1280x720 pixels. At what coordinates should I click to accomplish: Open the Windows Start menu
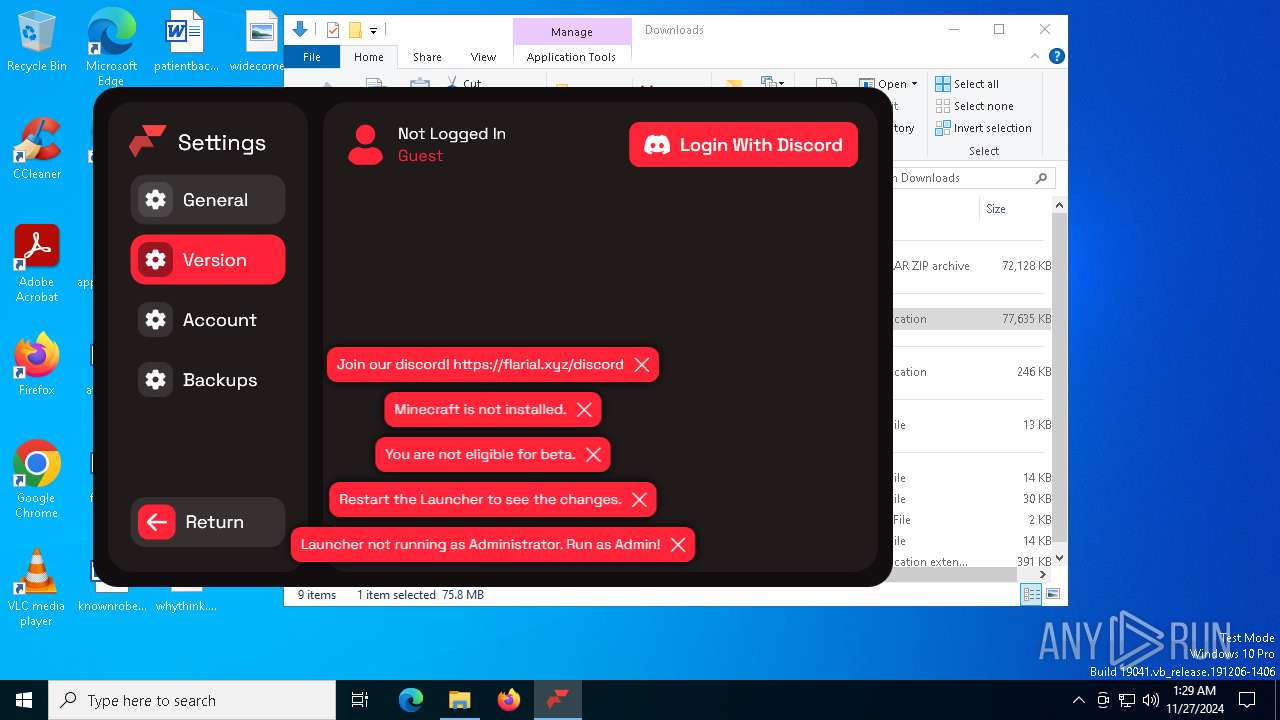tap(24, 700)
